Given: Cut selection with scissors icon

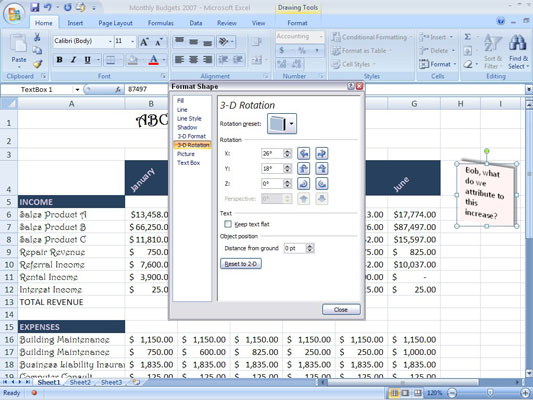Looking at the screenshot, I should click(x=37, y=37).
